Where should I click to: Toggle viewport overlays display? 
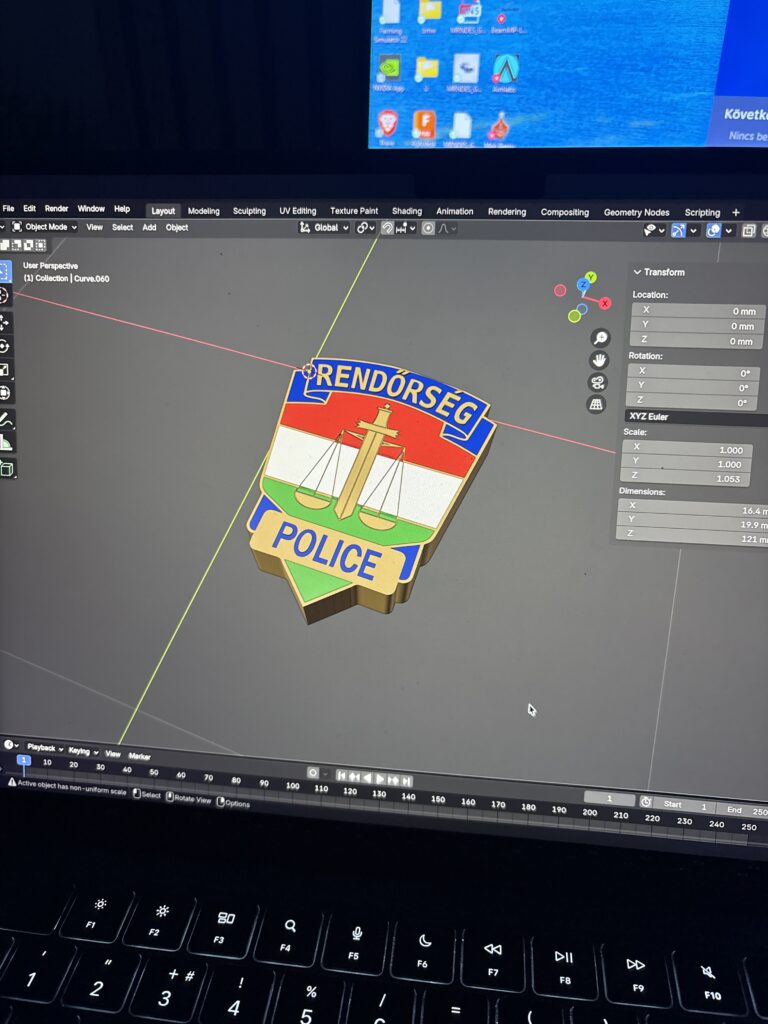pyautogui.click(x=714, y=230)
